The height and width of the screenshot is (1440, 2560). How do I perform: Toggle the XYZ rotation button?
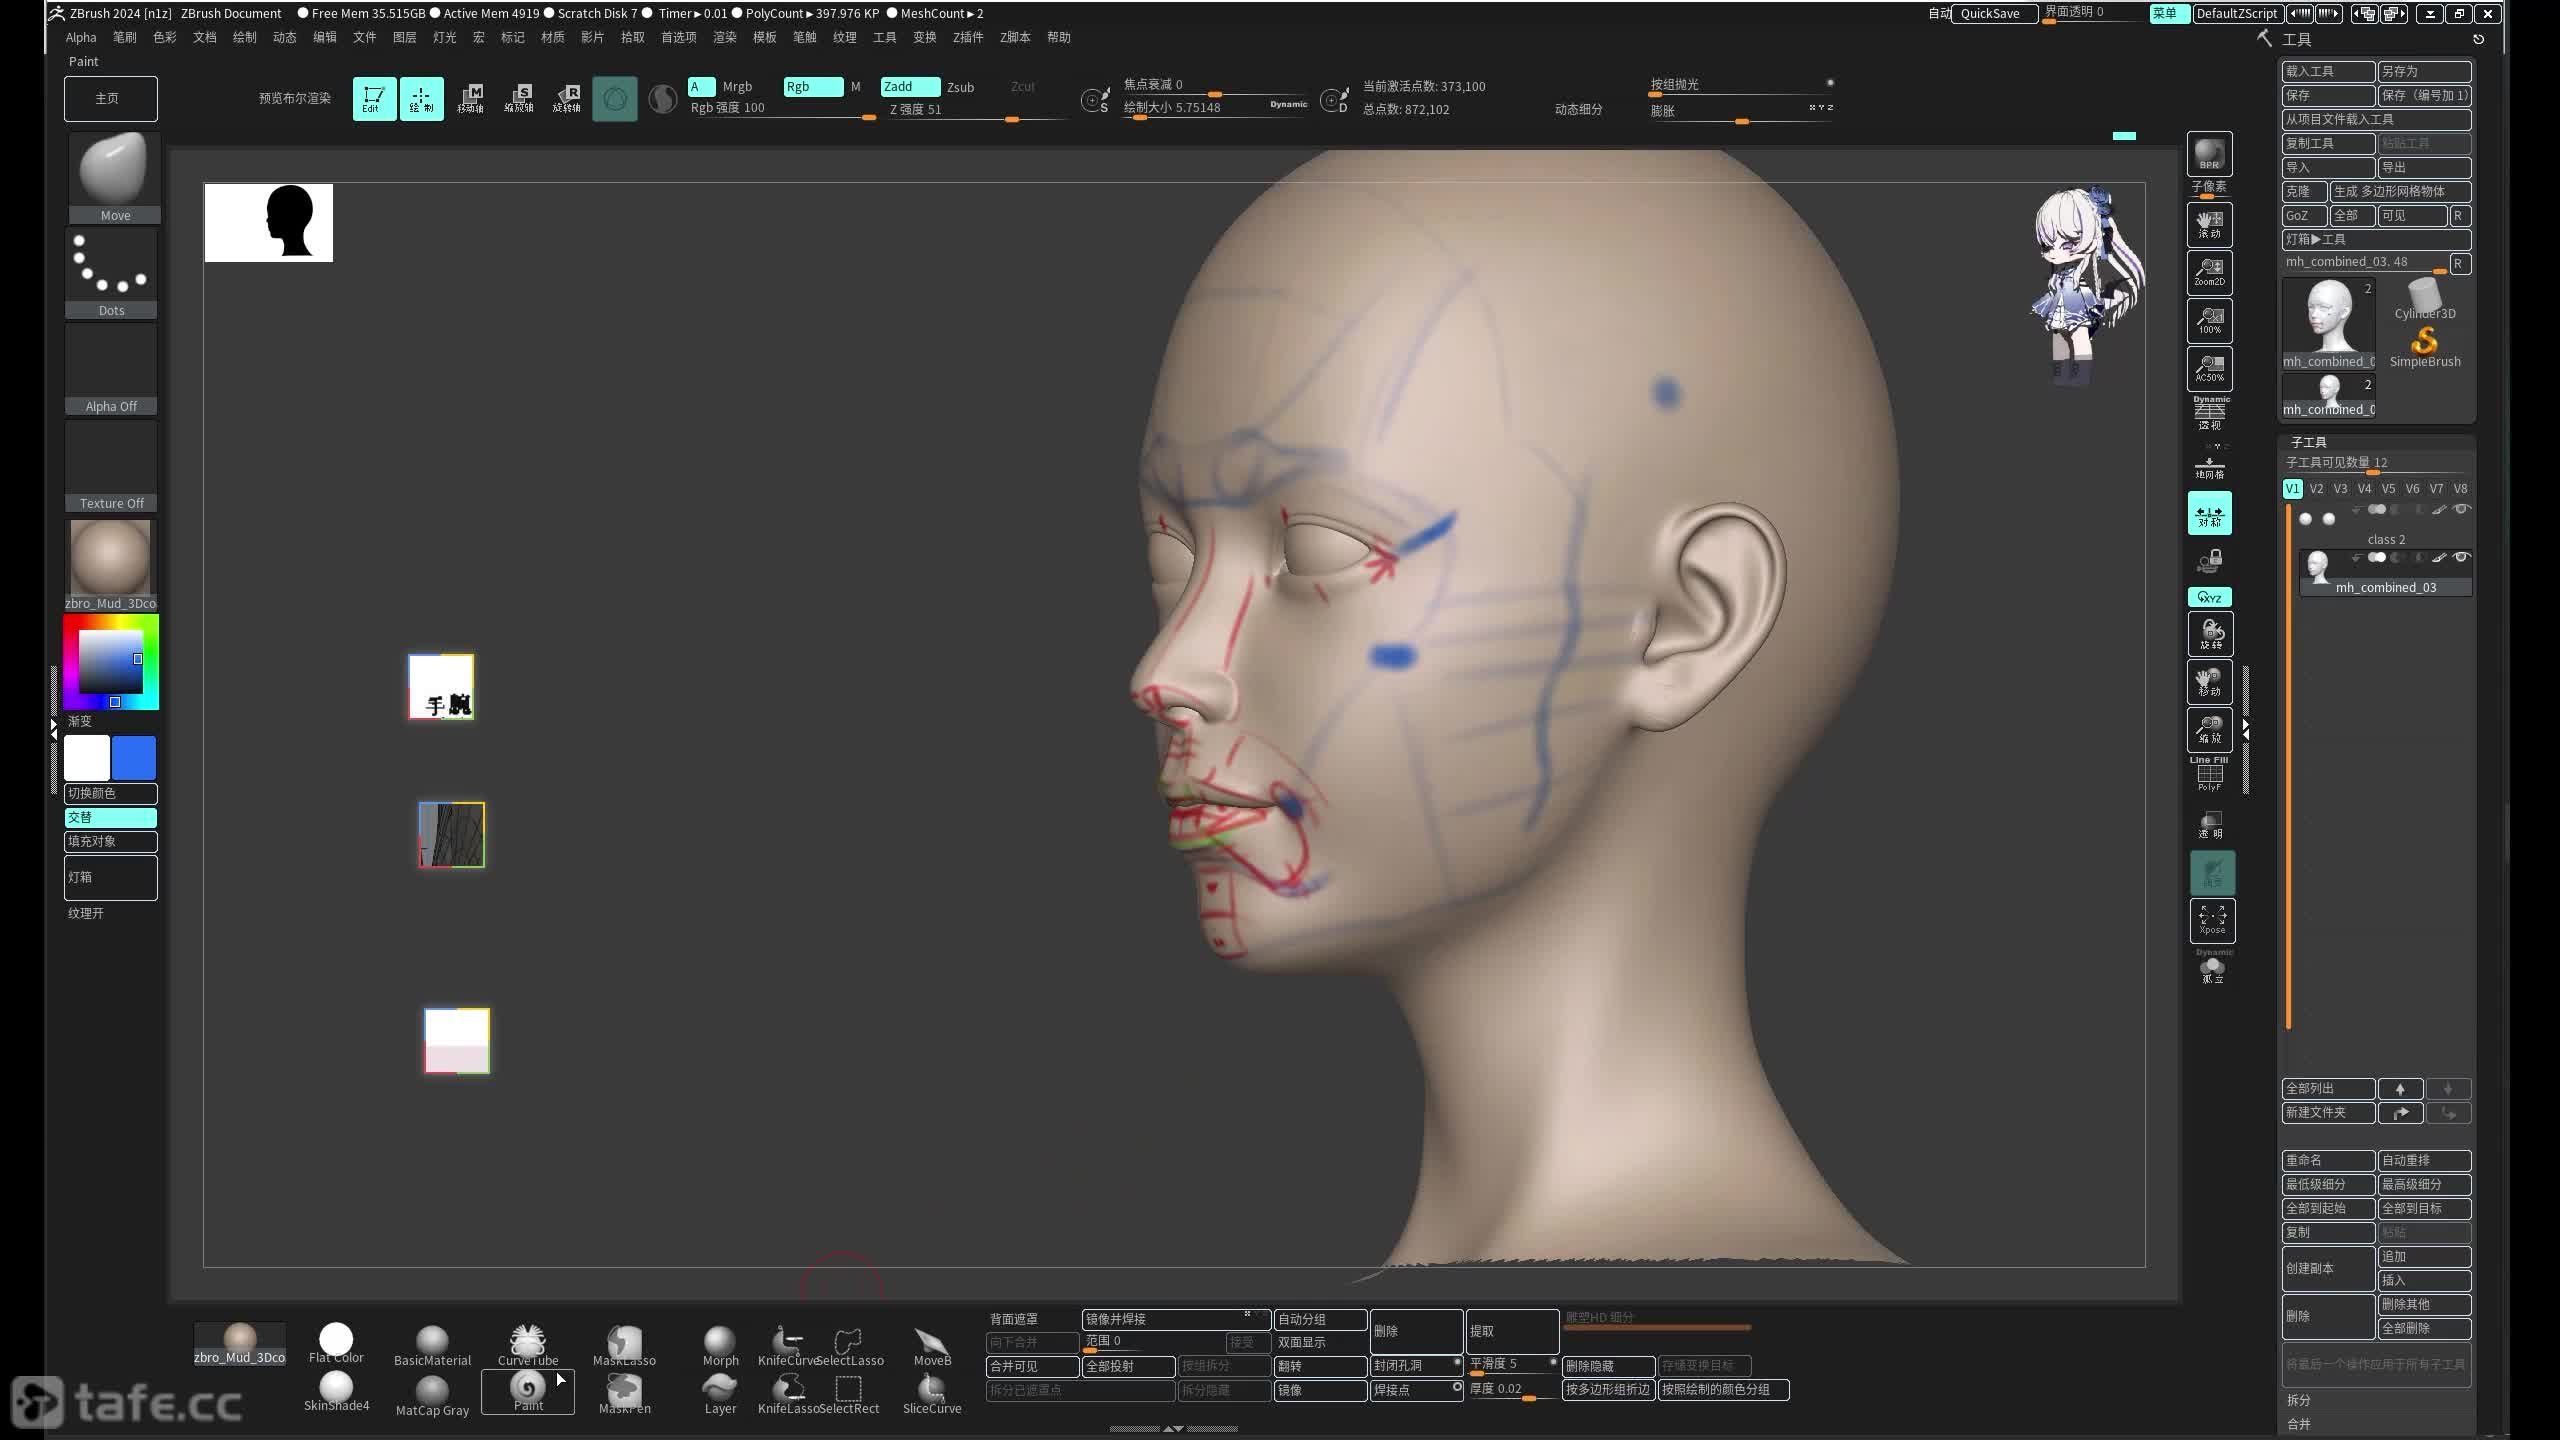coord(2209,597)
